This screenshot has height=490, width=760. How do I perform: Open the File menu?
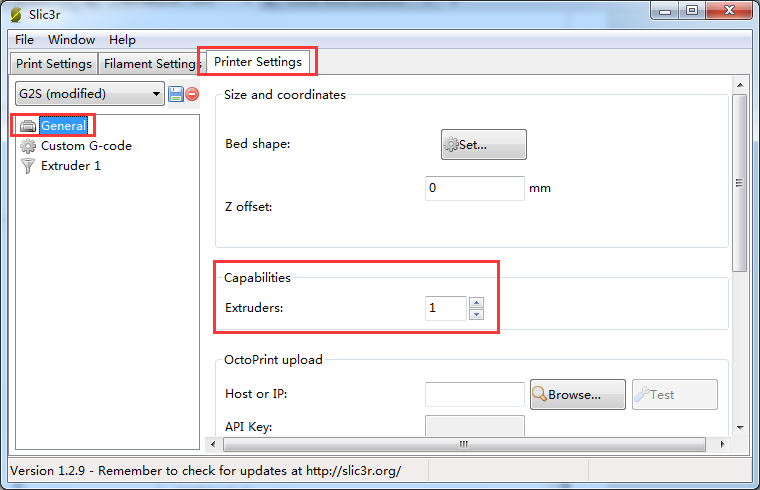click(x=24, y=40)
